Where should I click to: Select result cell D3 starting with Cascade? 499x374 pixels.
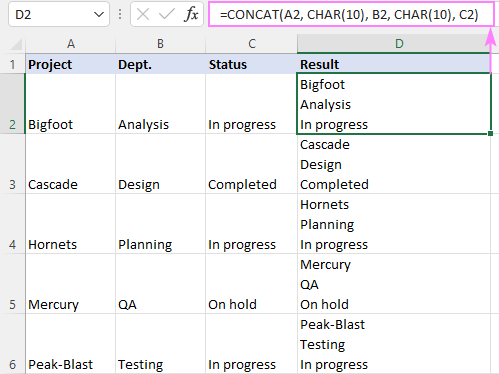[x=394, y=164]
